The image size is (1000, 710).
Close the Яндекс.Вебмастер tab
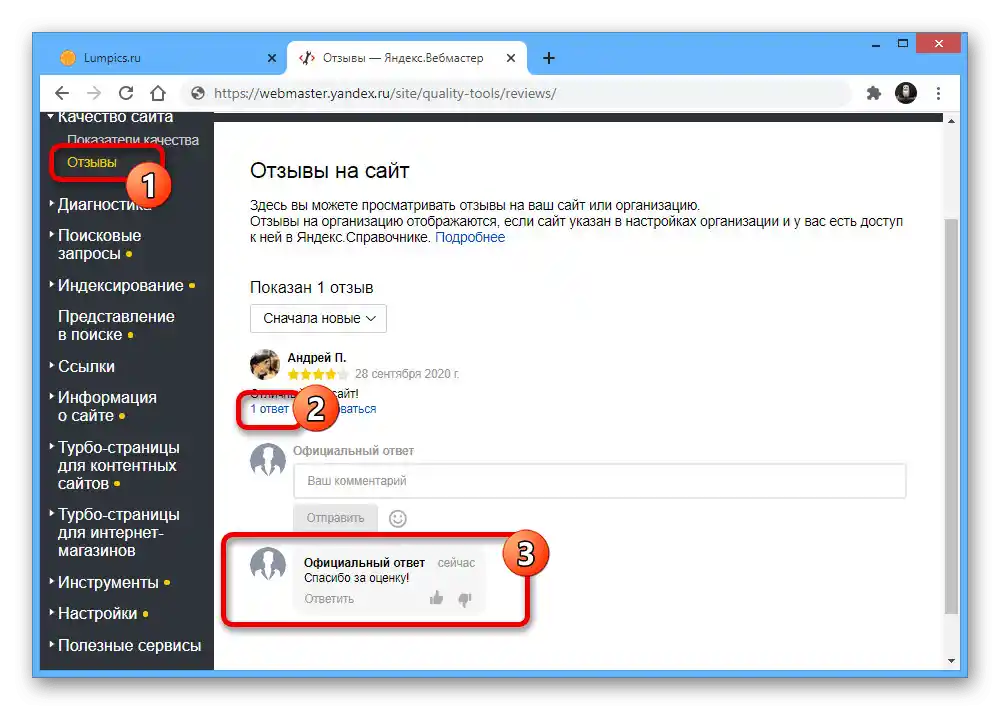click(x=511, y=58)
